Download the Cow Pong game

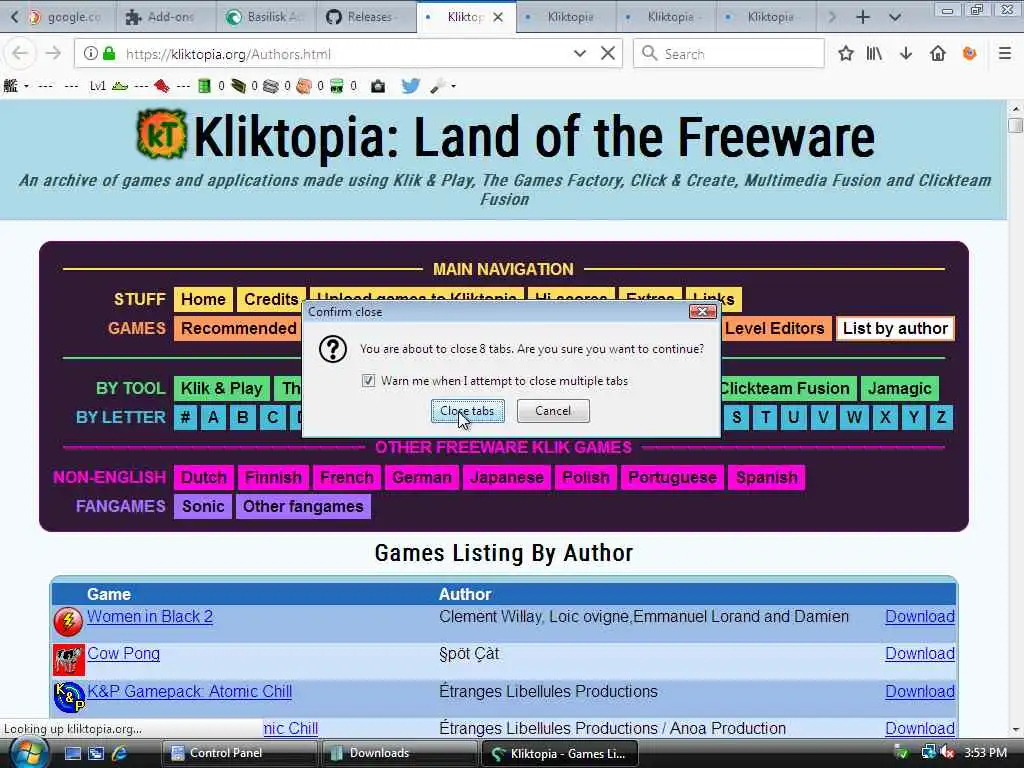pos(920,654)
